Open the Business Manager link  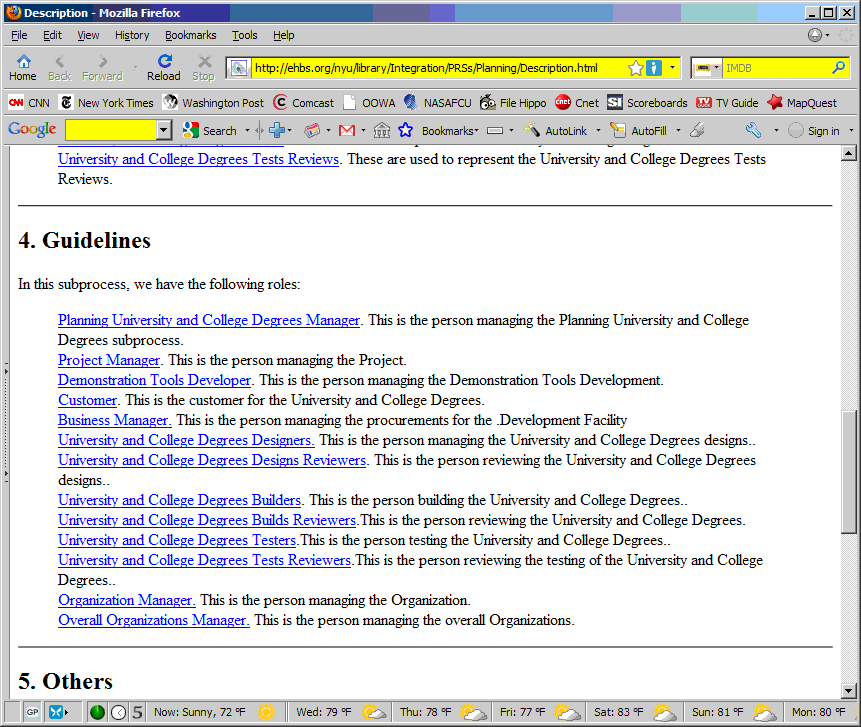(x=115, y=420)
